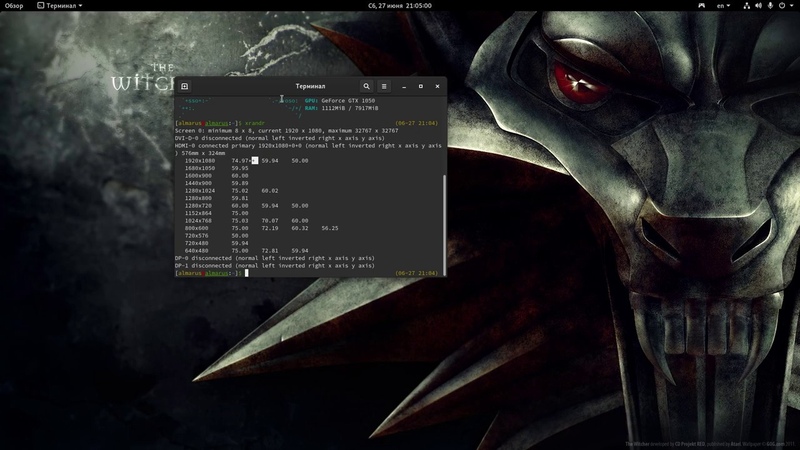Click the GeForce GTX 1050 GPU text
Screen dimensions: 800x450
348,101
